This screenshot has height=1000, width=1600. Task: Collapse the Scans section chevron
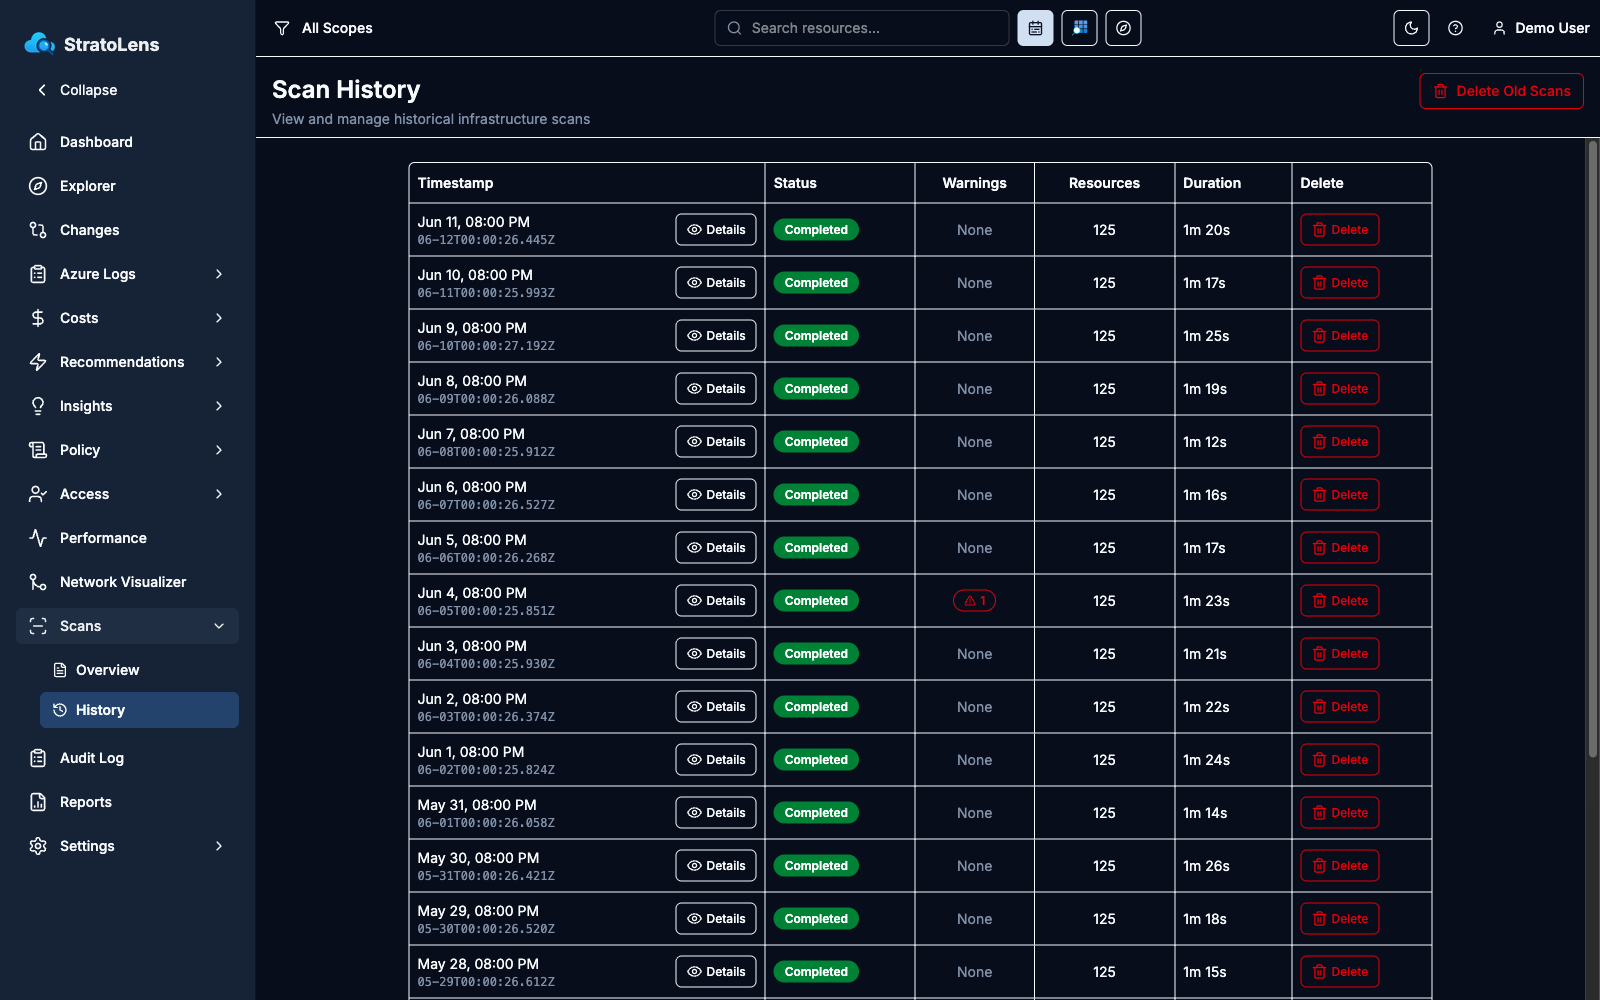[219, 626]
